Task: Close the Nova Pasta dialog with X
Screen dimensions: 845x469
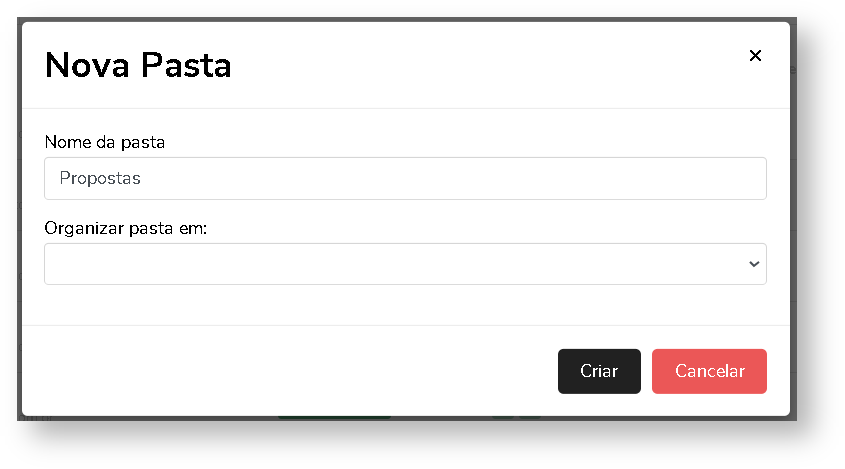Action: 755,56
